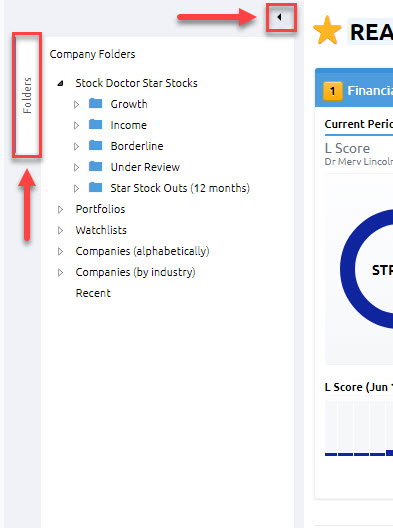The height and width of the screenshot is (528, 393).
Task: Select the Current Period tab
Action: [358, 124]
